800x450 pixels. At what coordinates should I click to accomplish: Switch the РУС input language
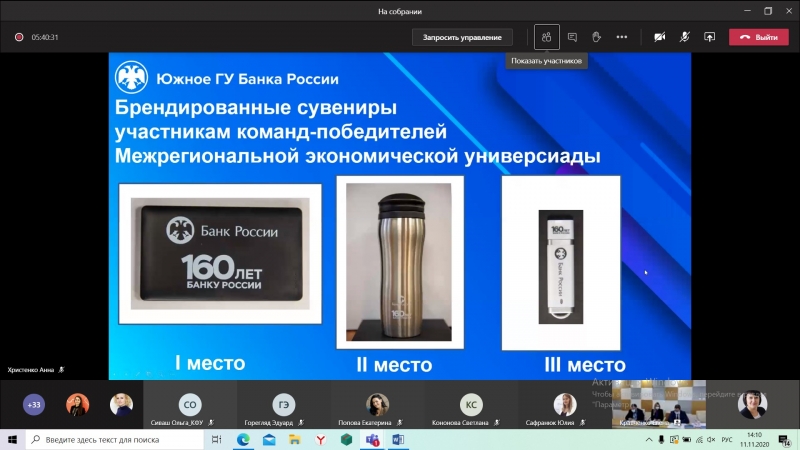727,439
